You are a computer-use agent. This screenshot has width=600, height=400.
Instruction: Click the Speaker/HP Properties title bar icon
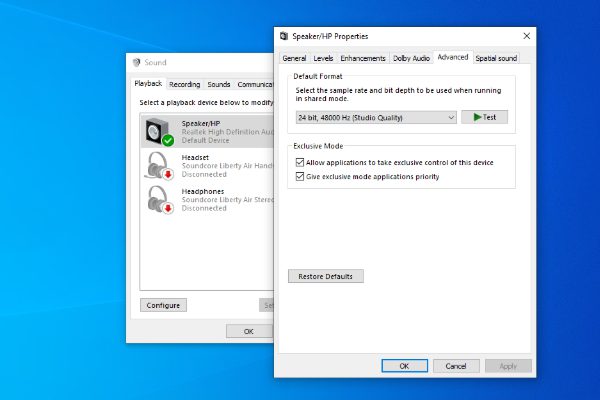click(x=284, y=36)
